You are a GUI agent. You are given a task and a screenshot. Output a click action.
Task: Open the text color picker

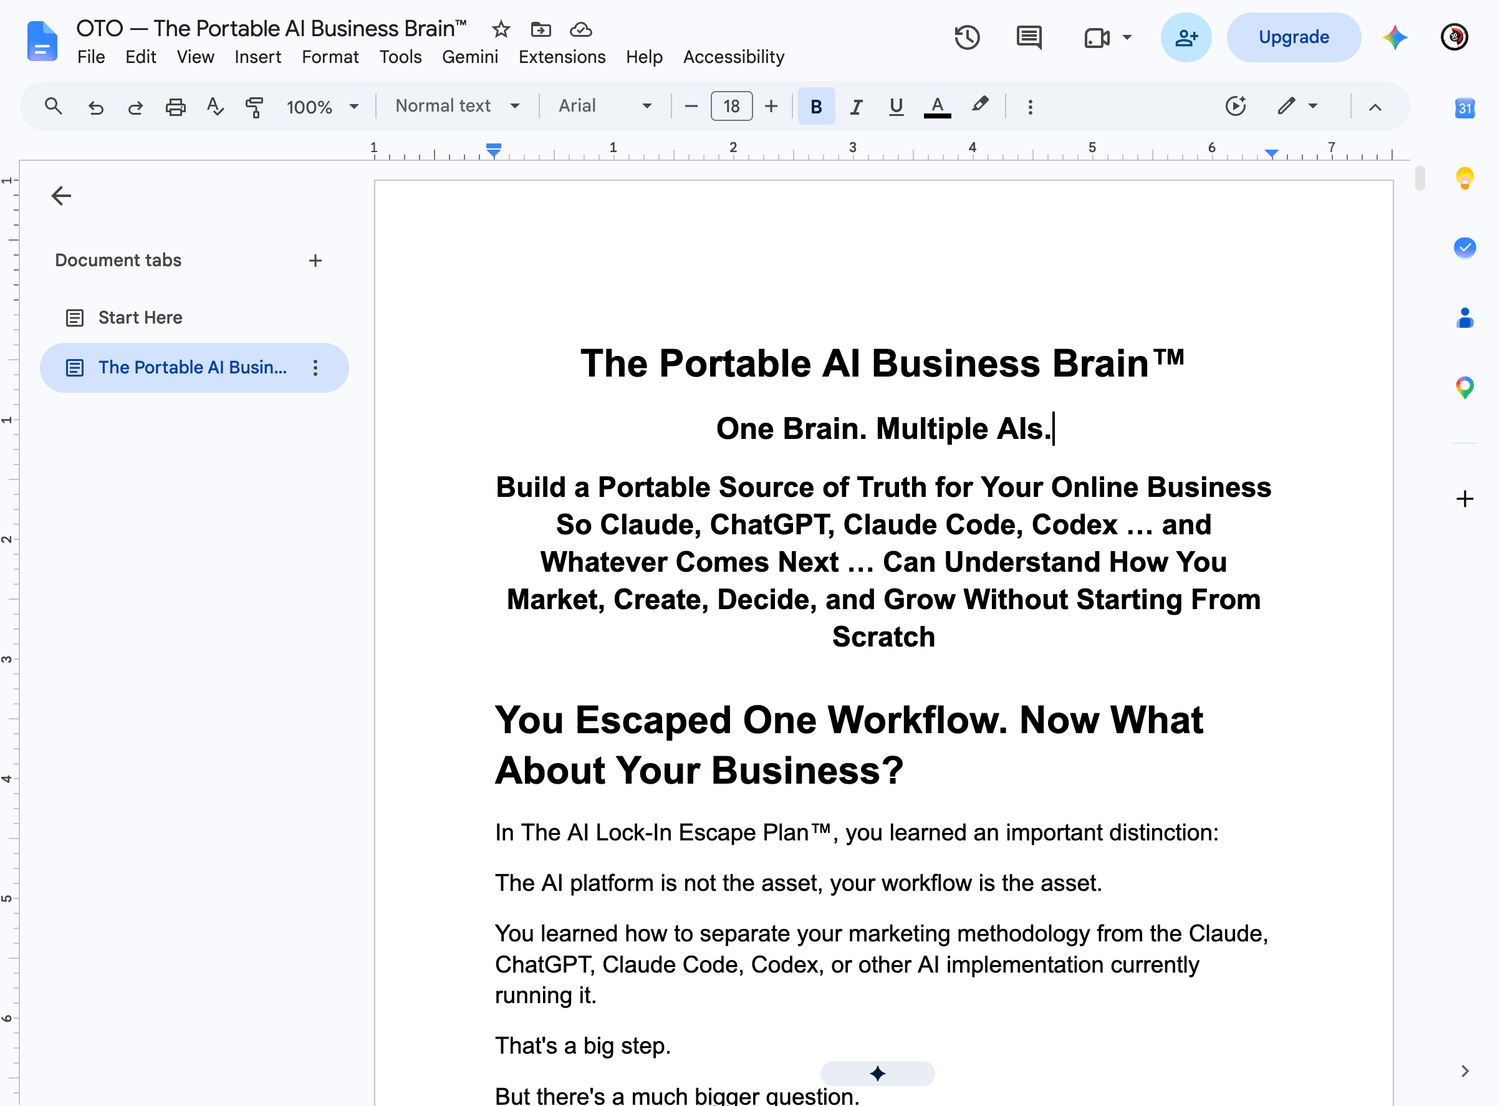click(937, 106)
